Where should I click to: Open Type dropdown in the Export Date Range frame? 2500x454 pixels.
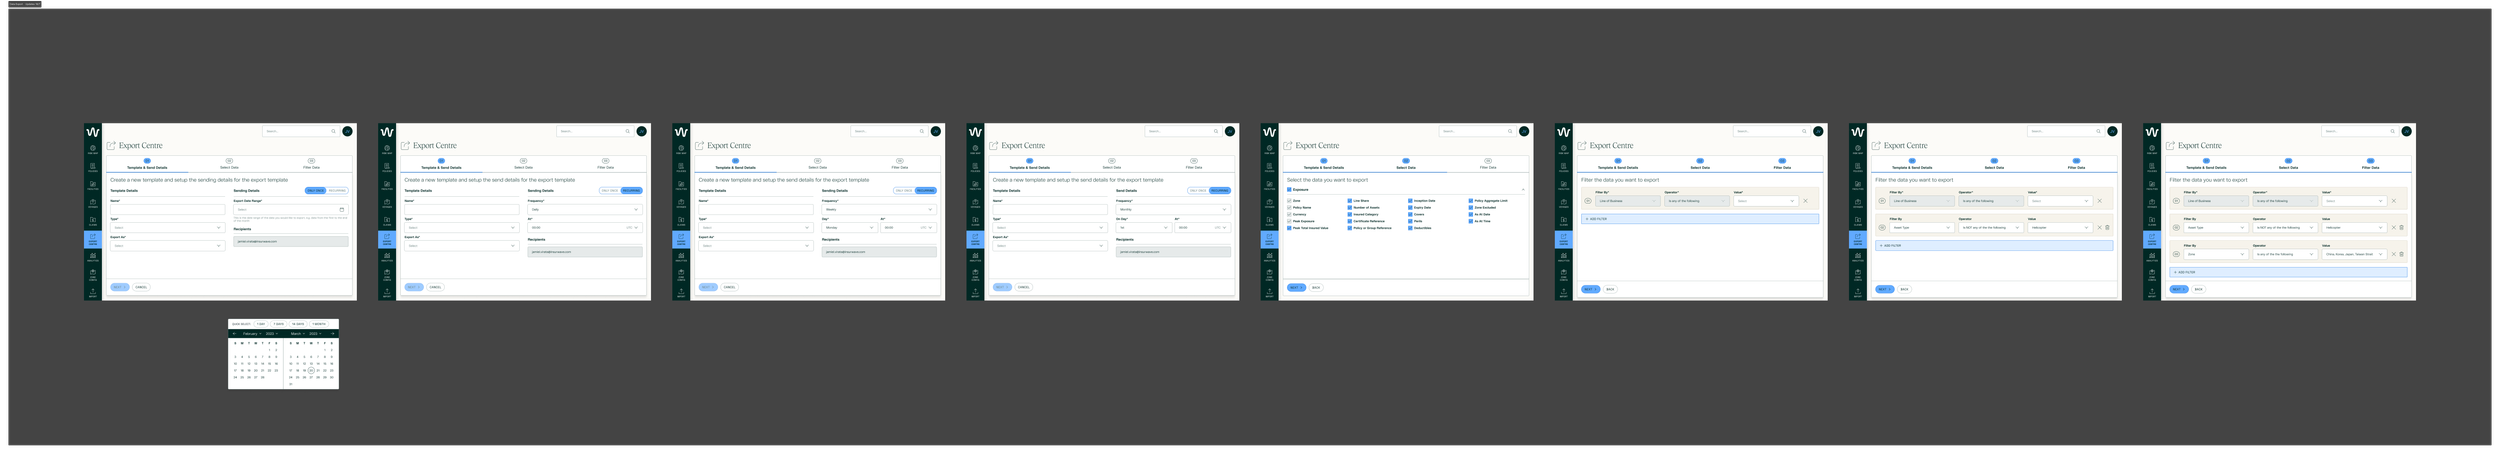[168, 227]
